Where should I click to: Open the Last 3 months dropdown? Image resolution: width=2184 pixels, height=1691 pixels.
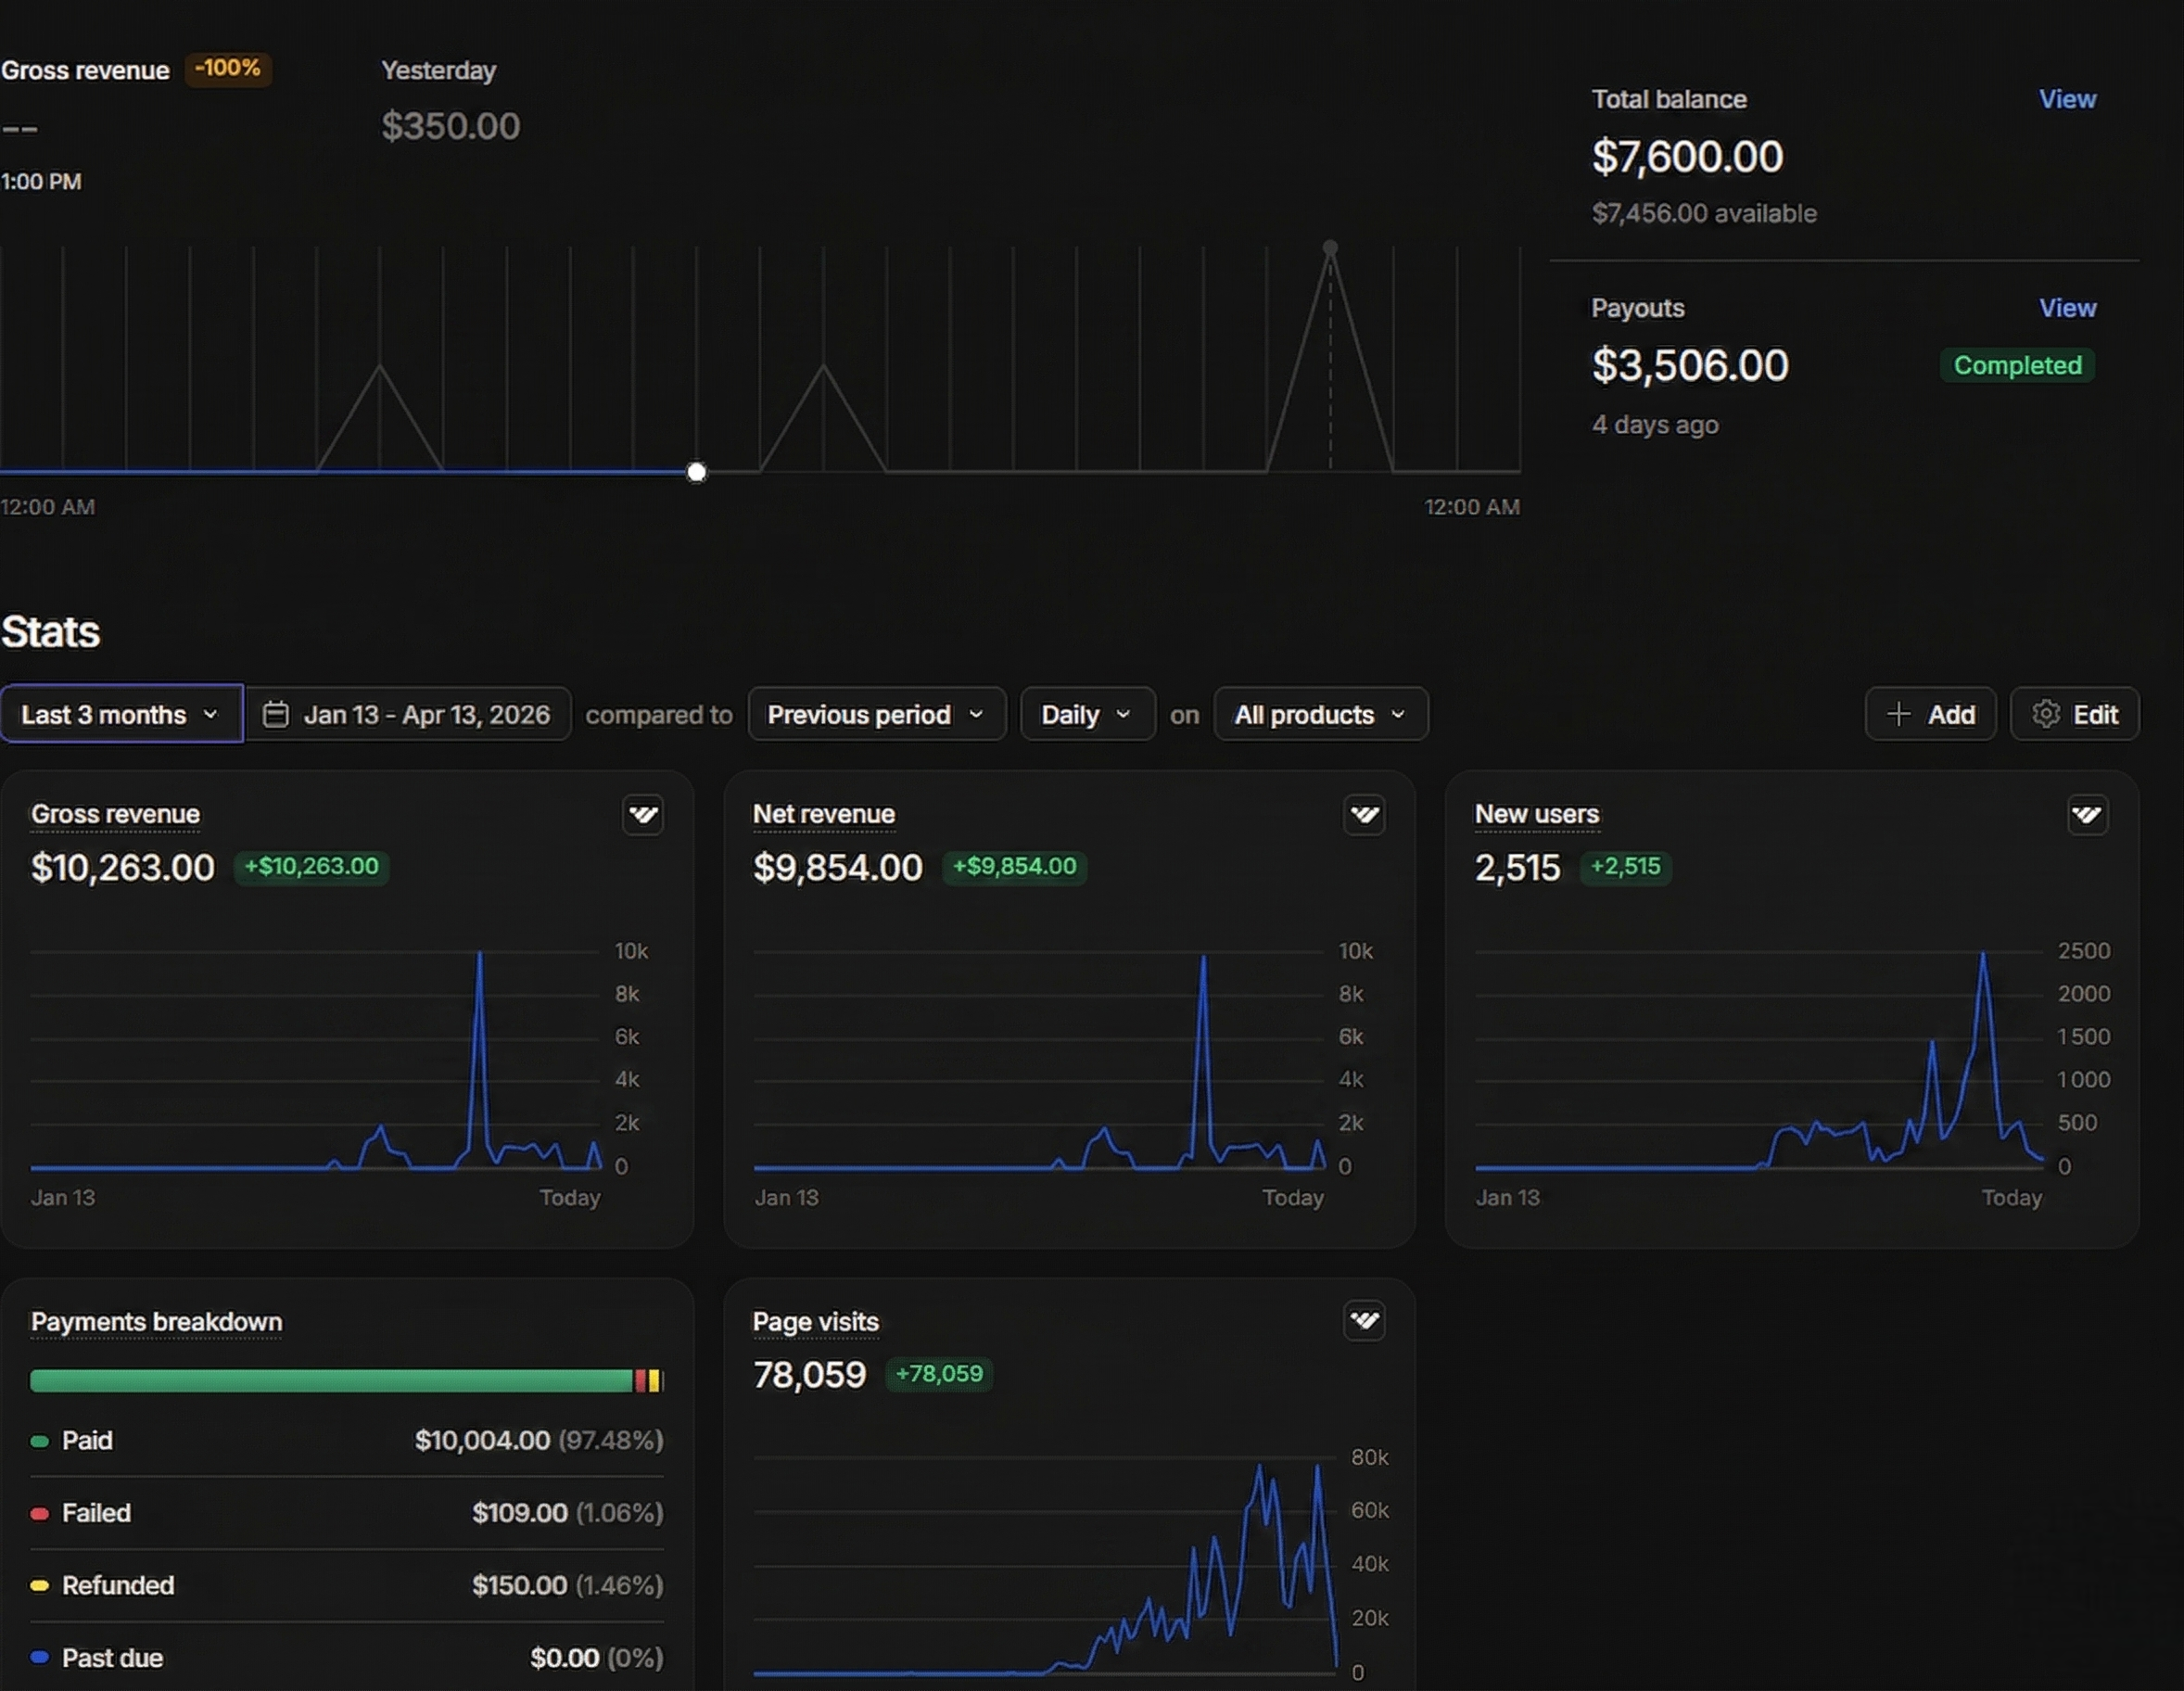click(121, 714)
